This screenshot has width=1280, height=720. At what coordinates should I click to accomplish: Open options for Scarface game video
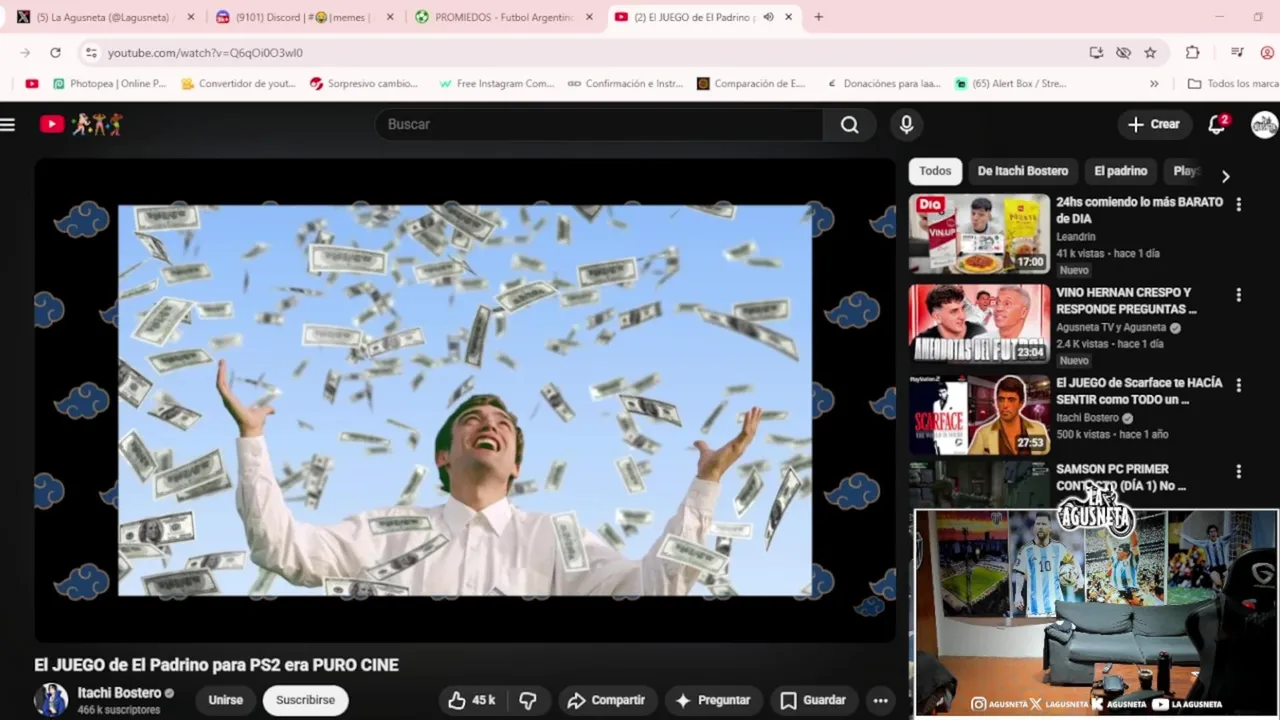(1238, 385)
